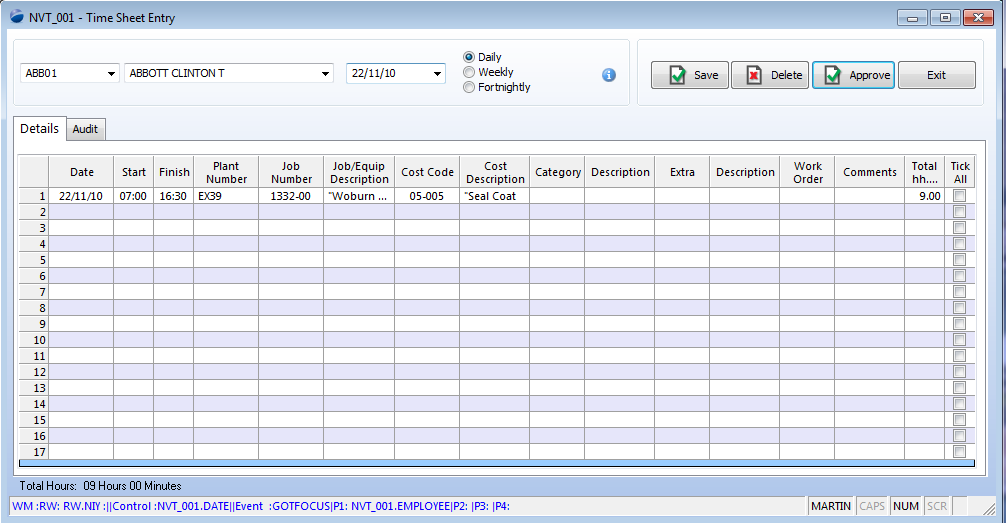Screen dimensions: 1006x523
Task: Tick the checkbox in row 17
Action: point(960,452)
